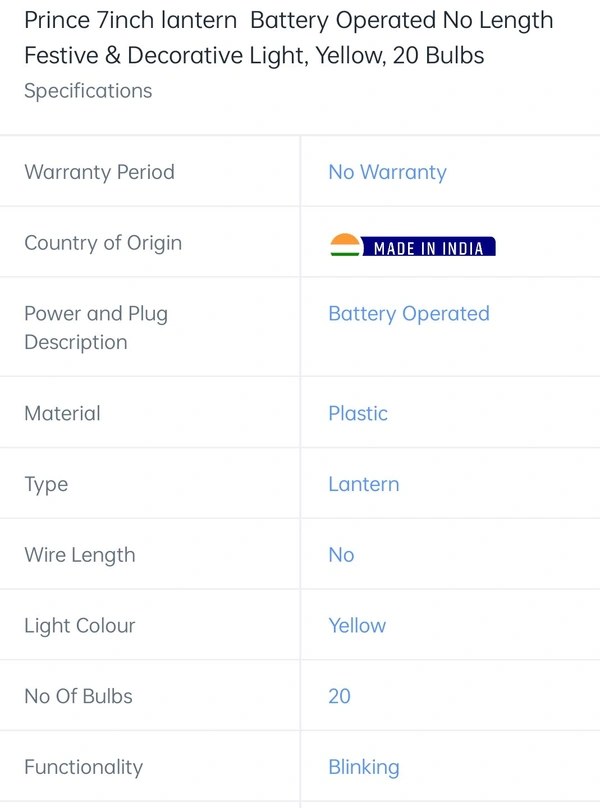Select the Power and Plug Description label
The width and height of the screenshot is (600, 808).
pos(96,328)
